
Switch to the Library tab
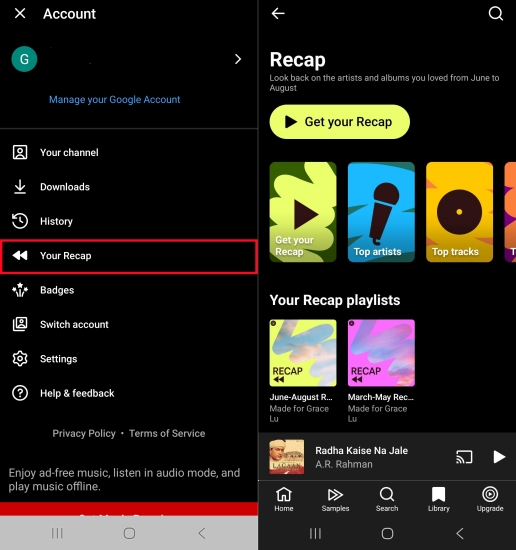(438, 499)
